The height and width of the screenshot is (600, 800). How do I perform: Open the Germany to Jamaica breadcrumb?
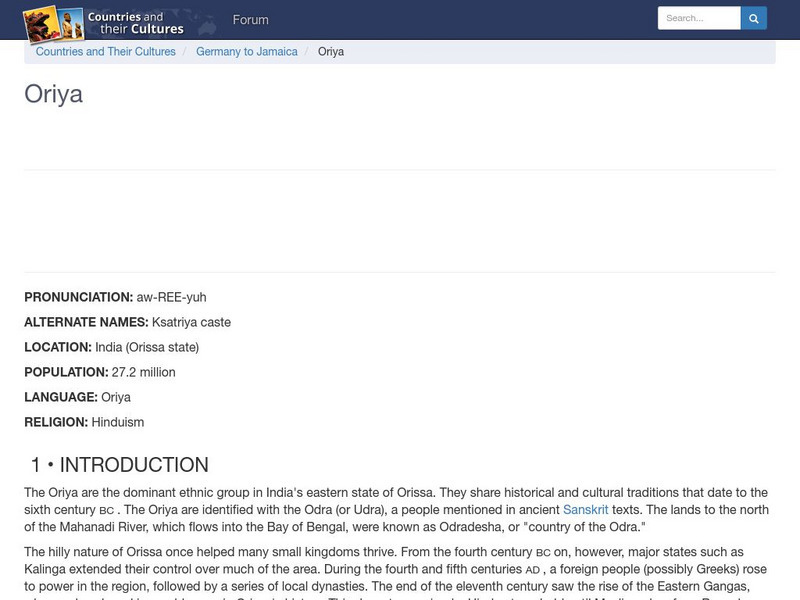pos(246,52)
